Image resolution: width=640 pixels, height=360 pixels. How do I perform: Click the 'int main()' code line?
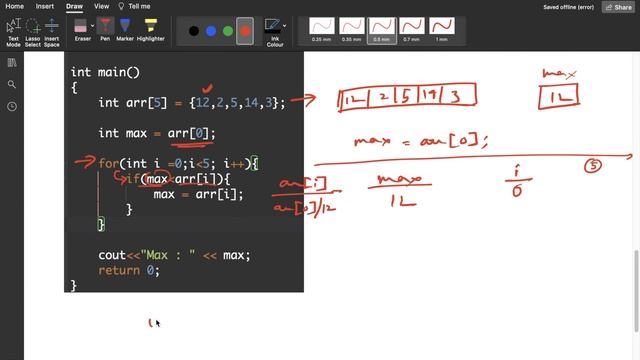(105, 72)
